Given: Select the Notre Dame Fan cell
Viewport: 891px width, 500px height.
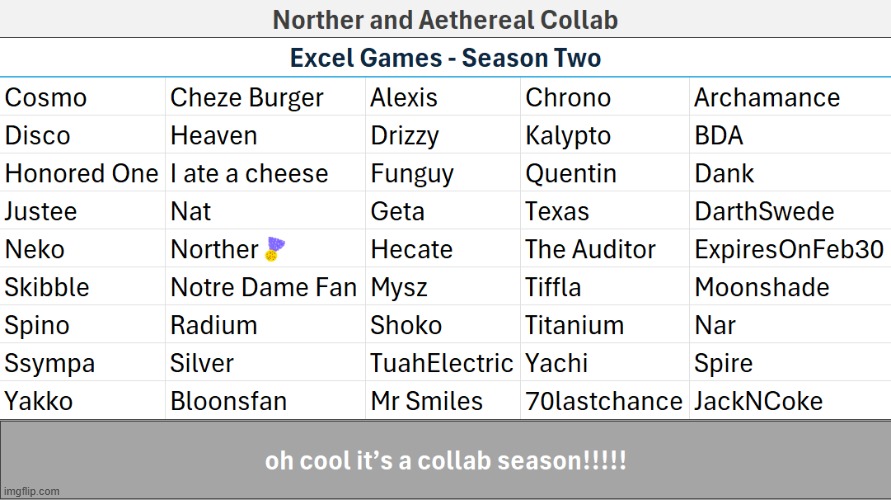Looking at the screenshot, I should click(x=265, y=287).
